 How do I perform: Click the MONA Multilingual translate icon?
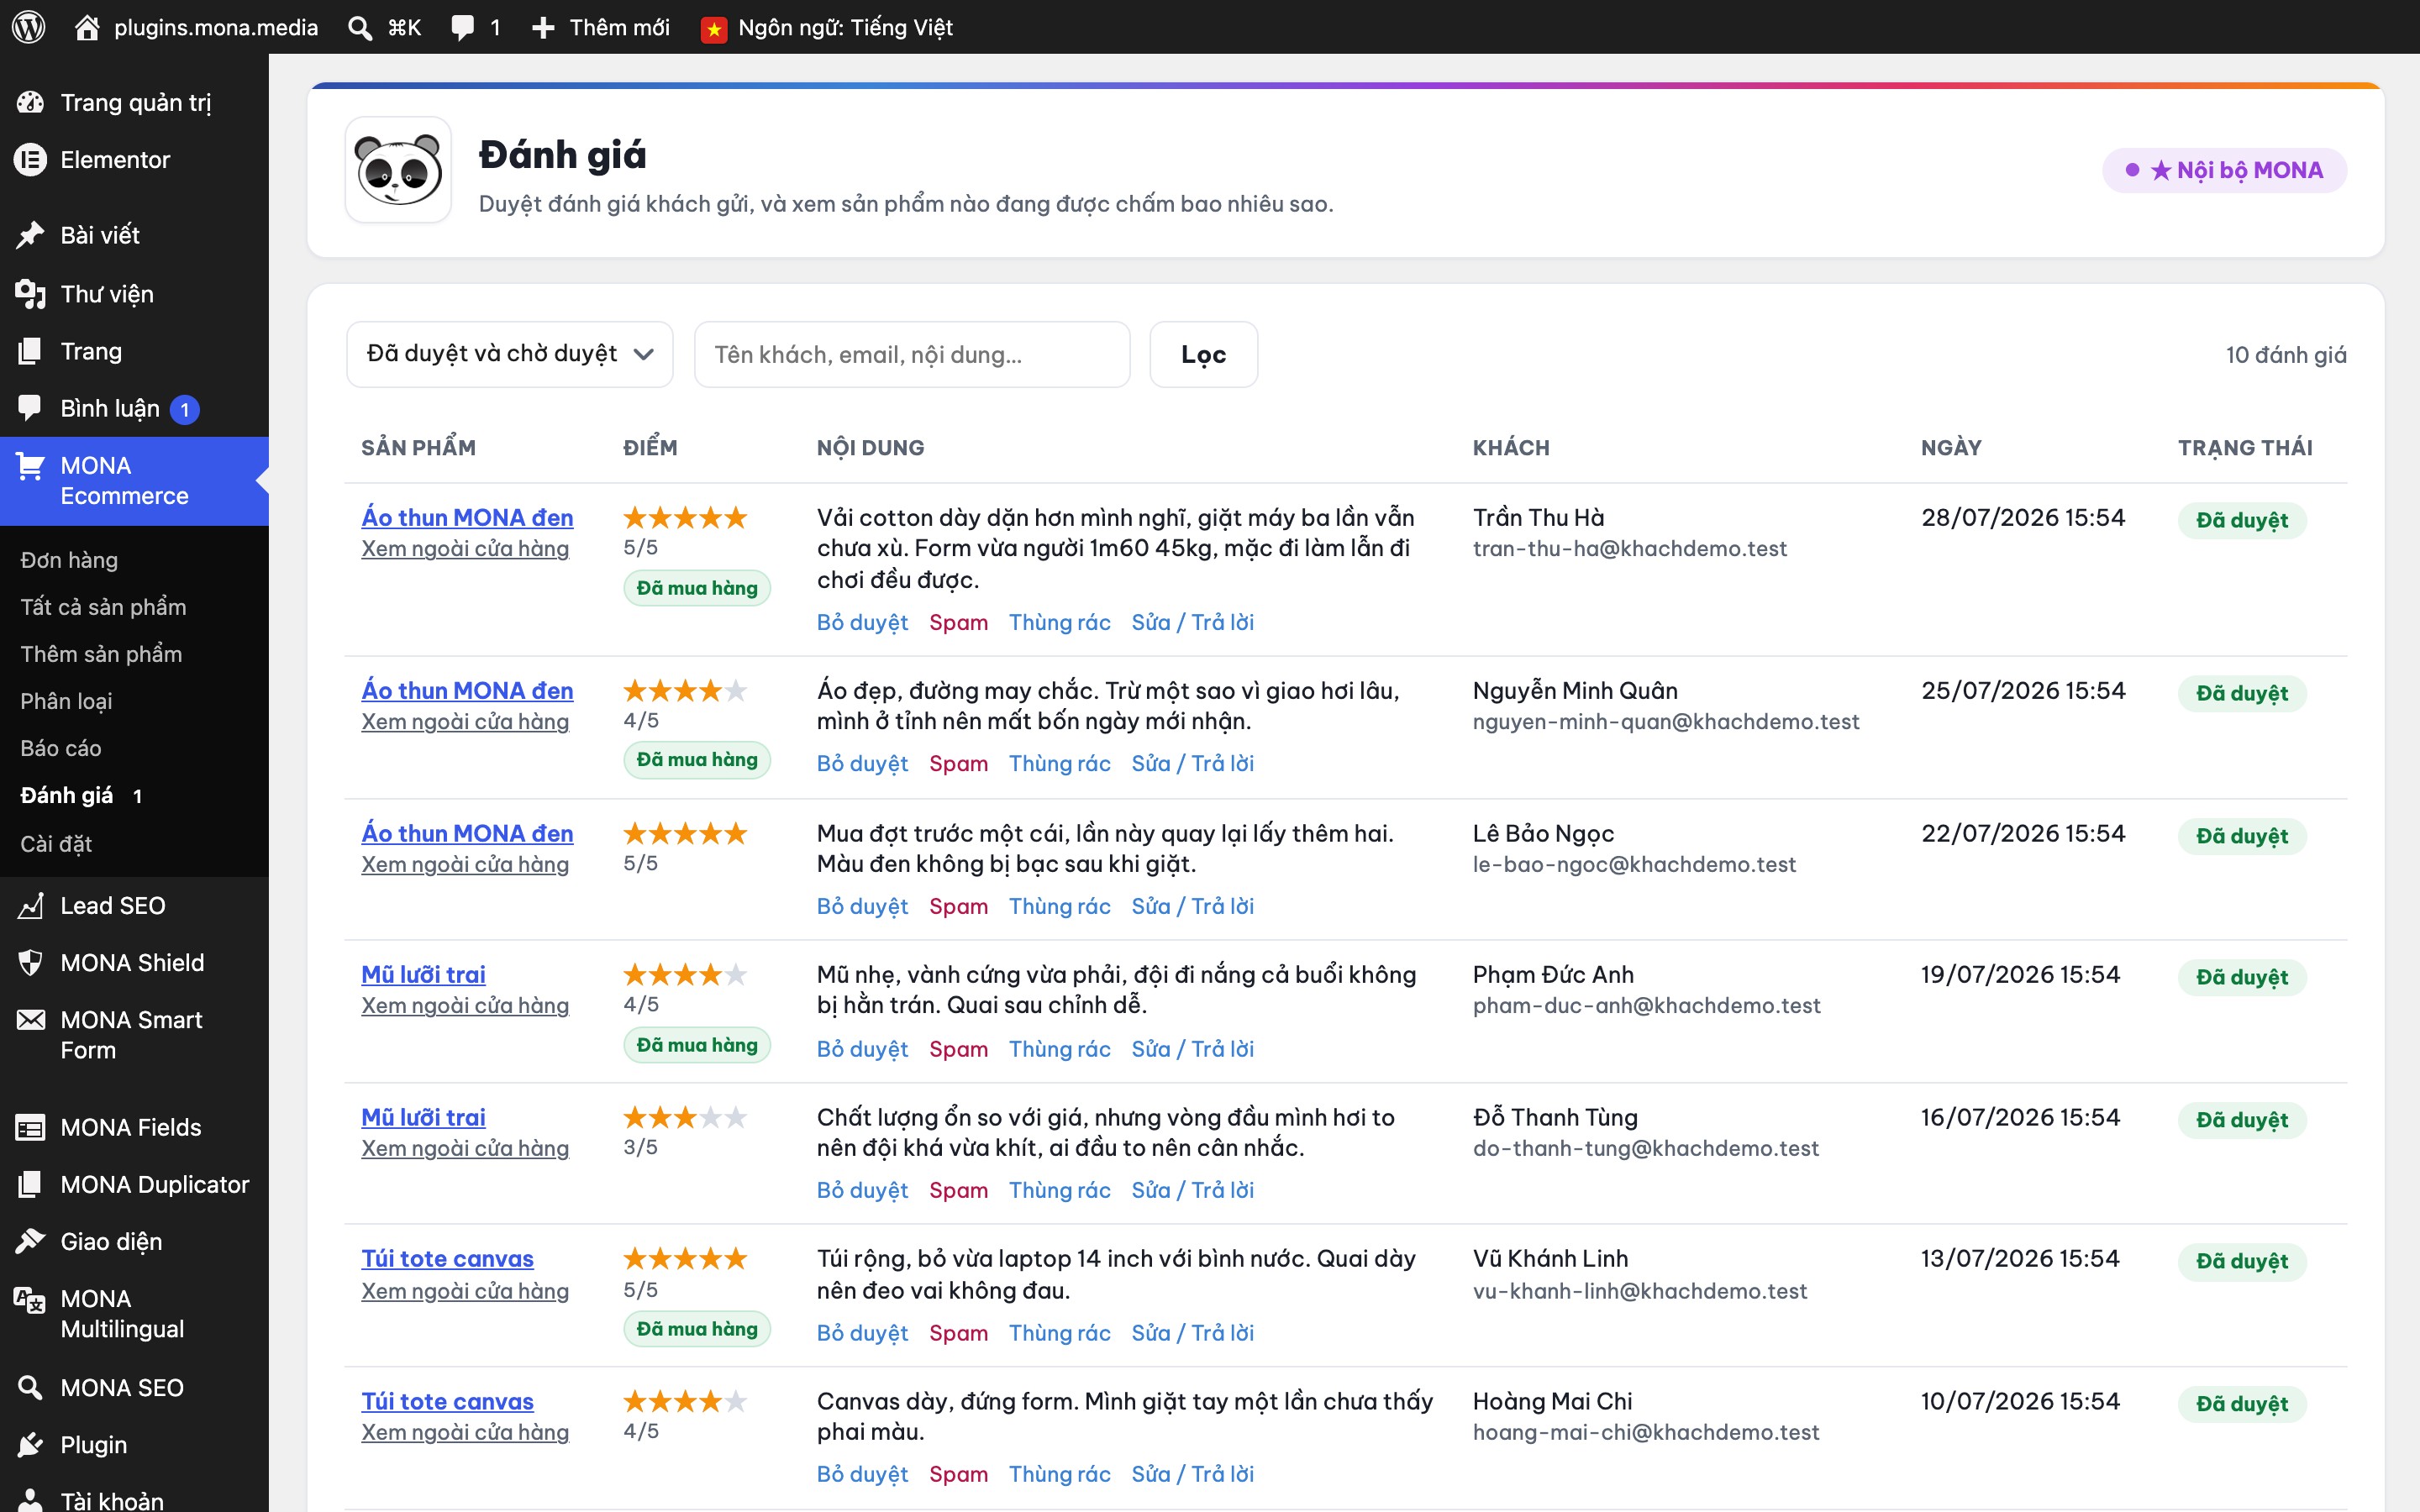pos(30,1300)
